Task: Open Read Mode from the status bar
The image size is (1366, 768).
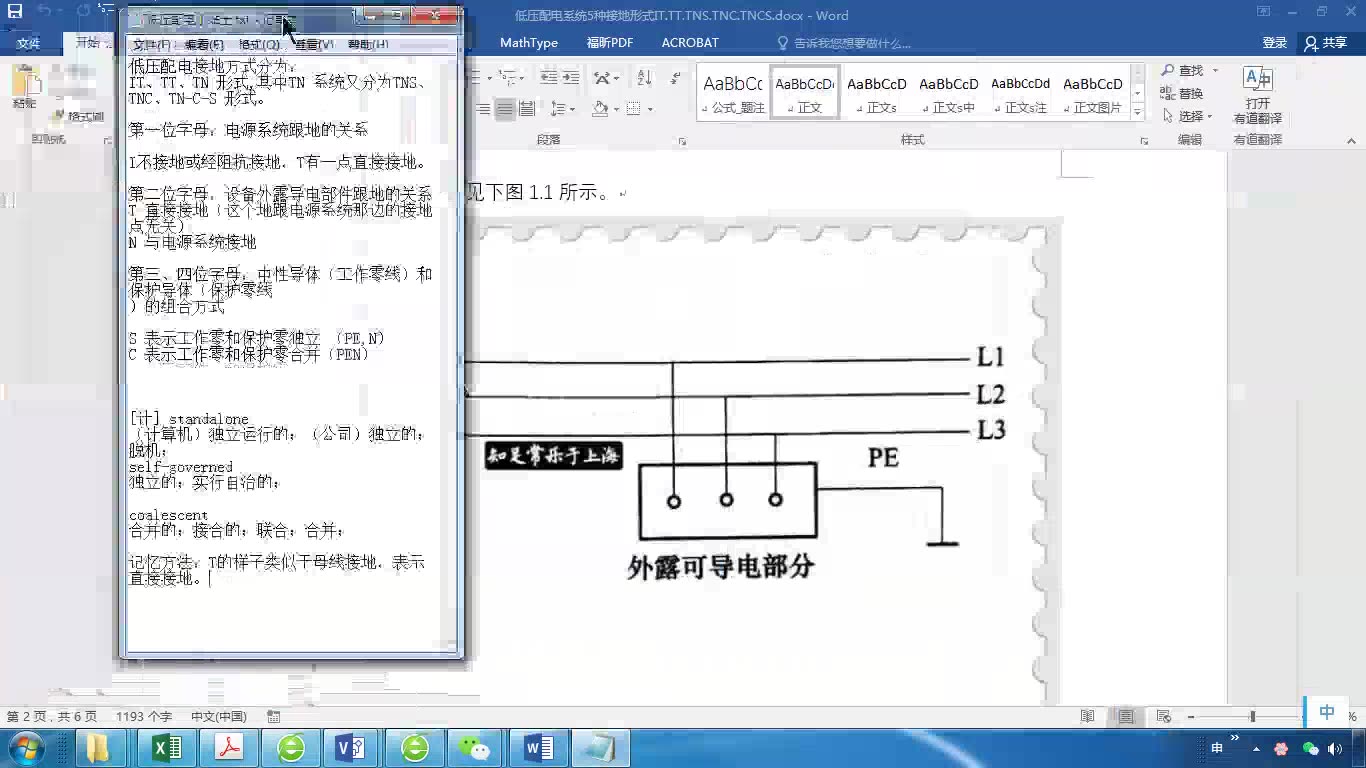Action: click(x=1088, y=716)
